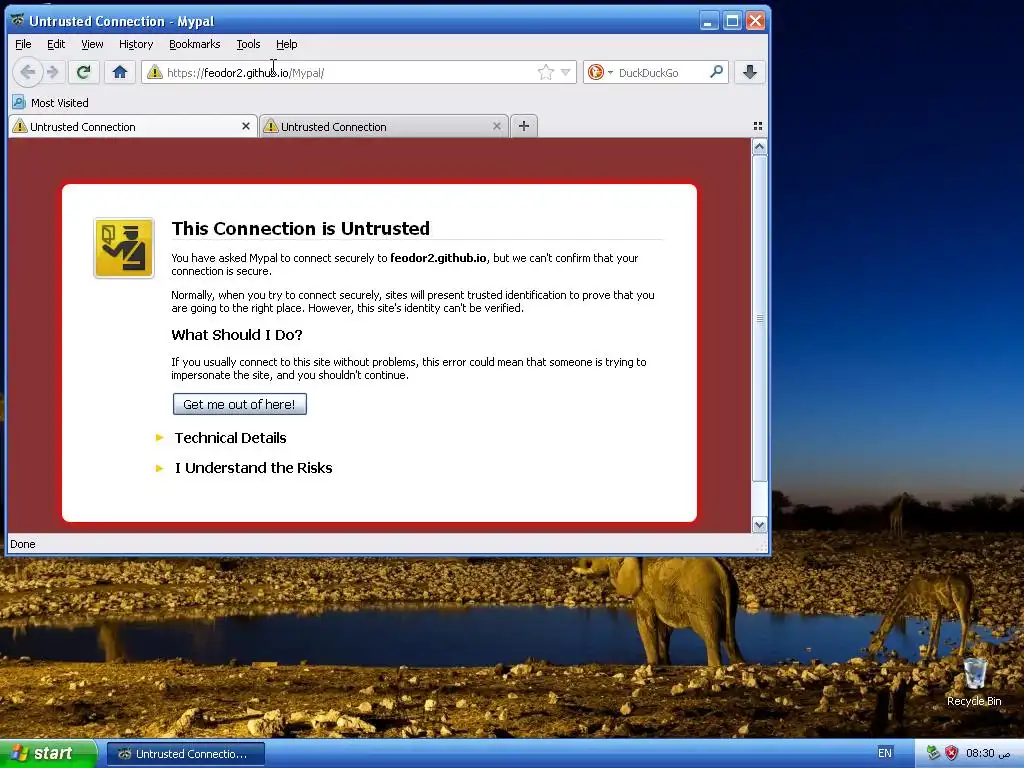Viewport: 1024px width, 768px height.
Task: Select the Recycle Bin desktop icon
Action: [x=974, y=682]
